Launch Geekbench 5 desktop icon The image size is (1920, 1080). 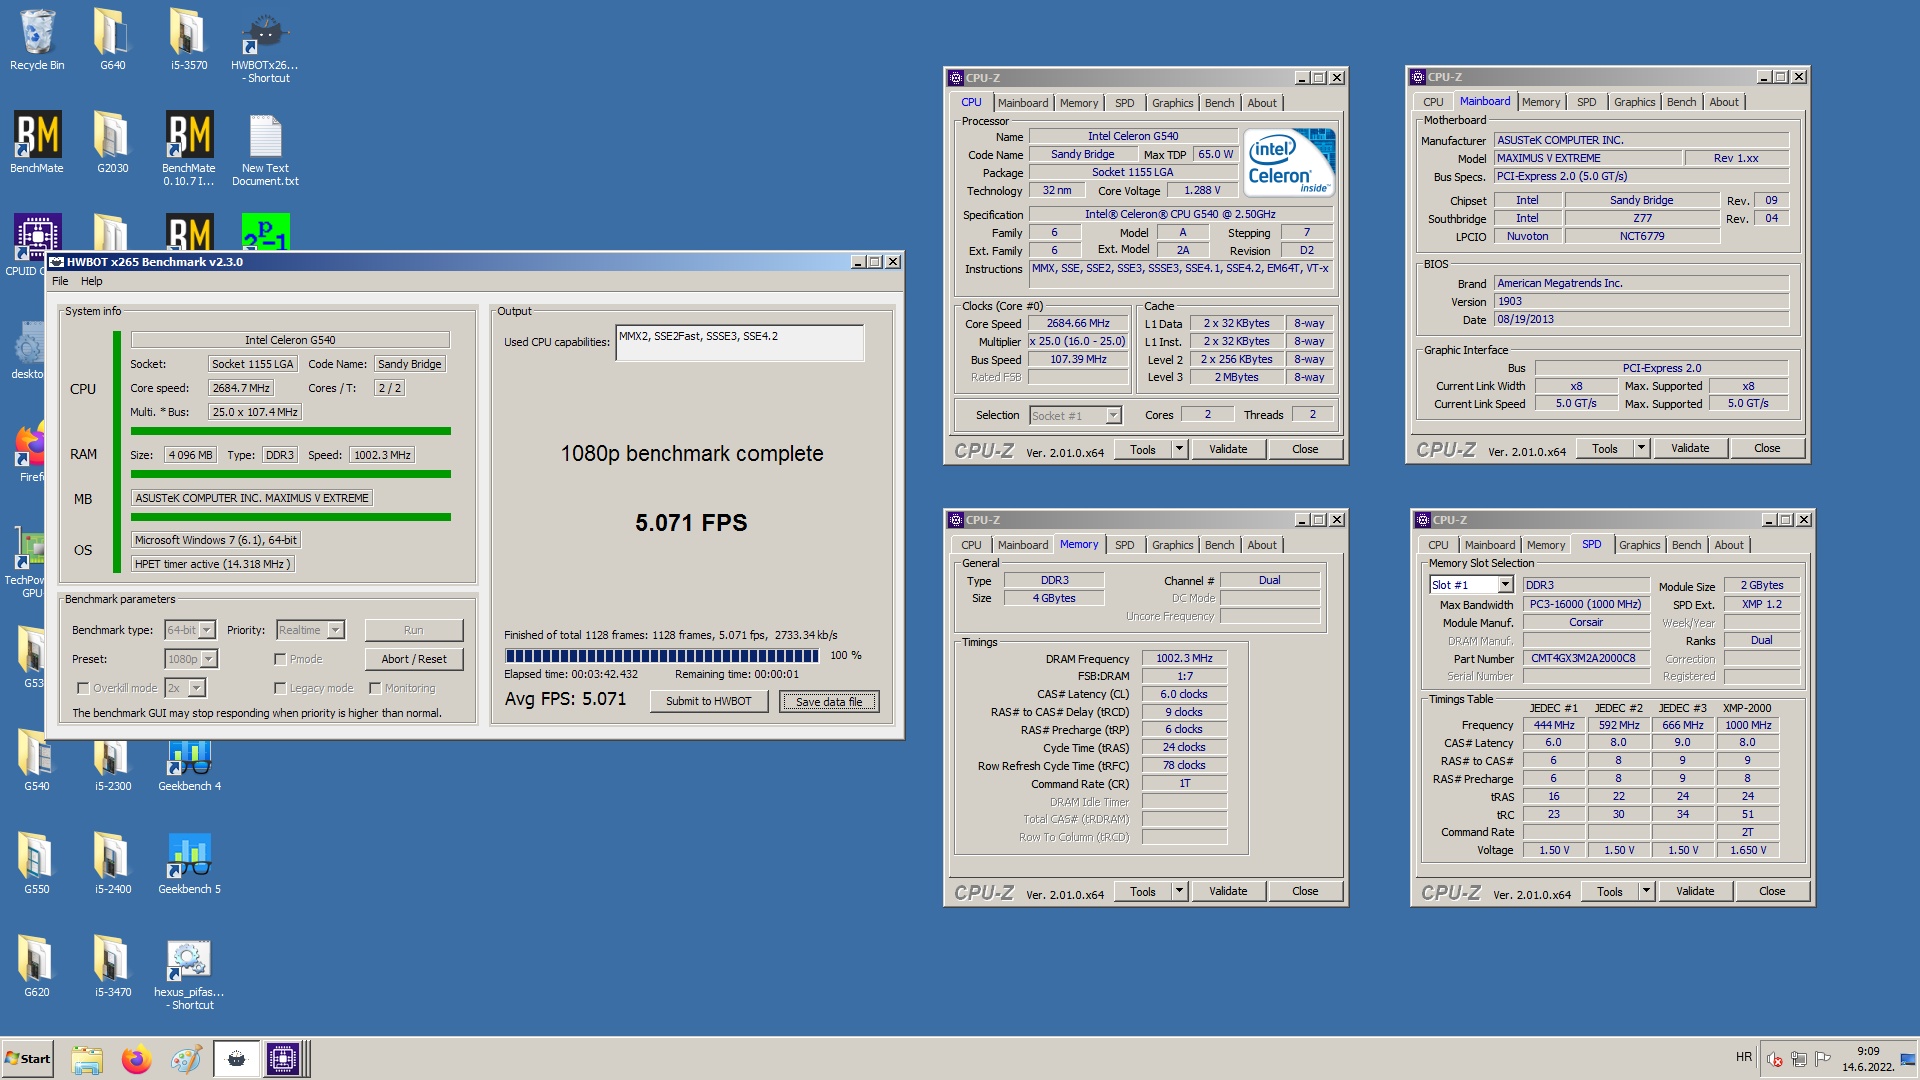[189, 864]
